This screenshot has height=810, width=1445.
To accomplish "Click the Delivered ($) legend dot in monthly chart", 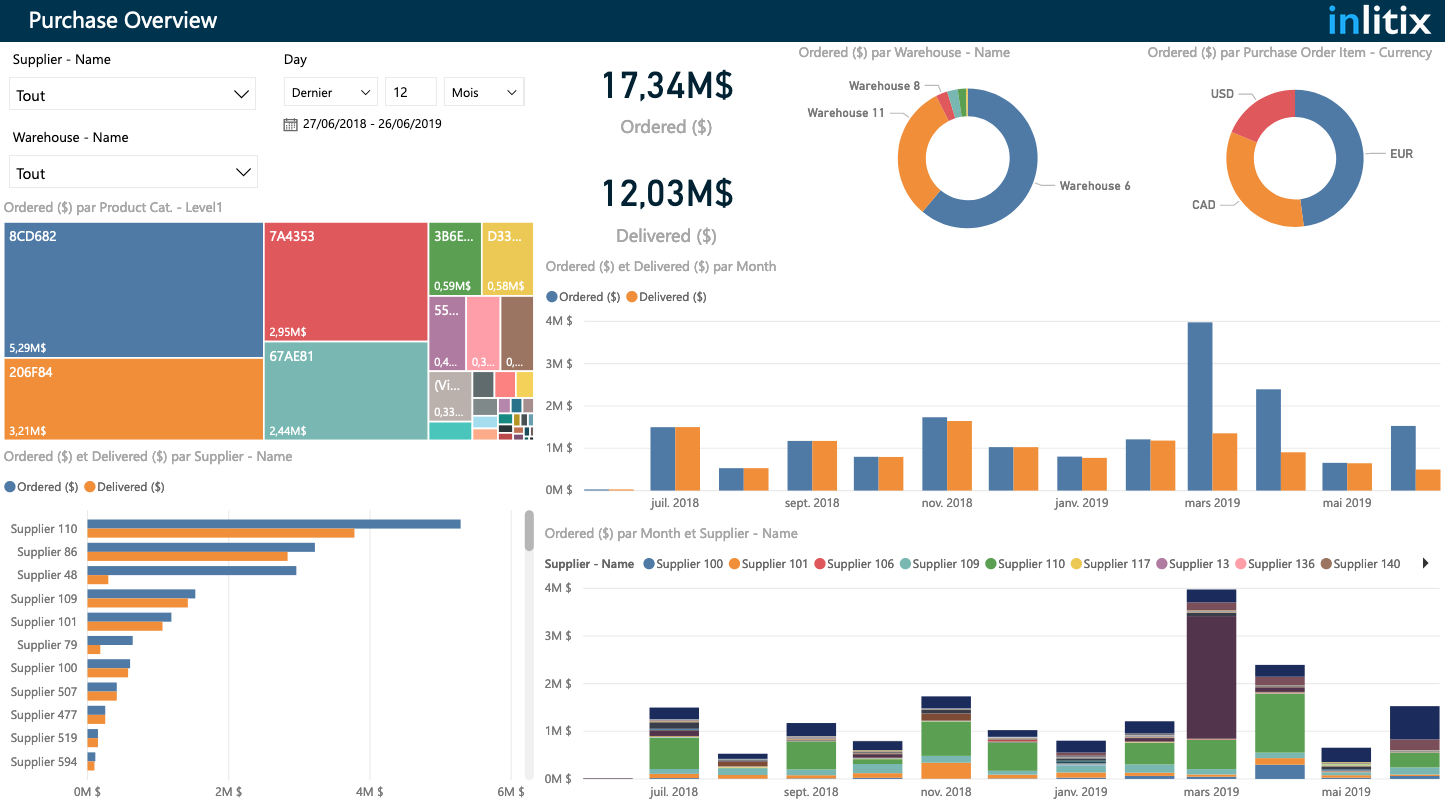I will [631, 297].
